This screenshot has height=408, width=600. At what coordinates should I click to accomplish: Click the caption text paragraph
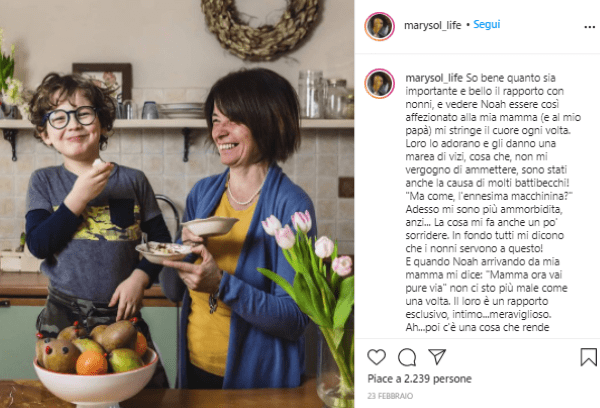(x=493, y=202)
